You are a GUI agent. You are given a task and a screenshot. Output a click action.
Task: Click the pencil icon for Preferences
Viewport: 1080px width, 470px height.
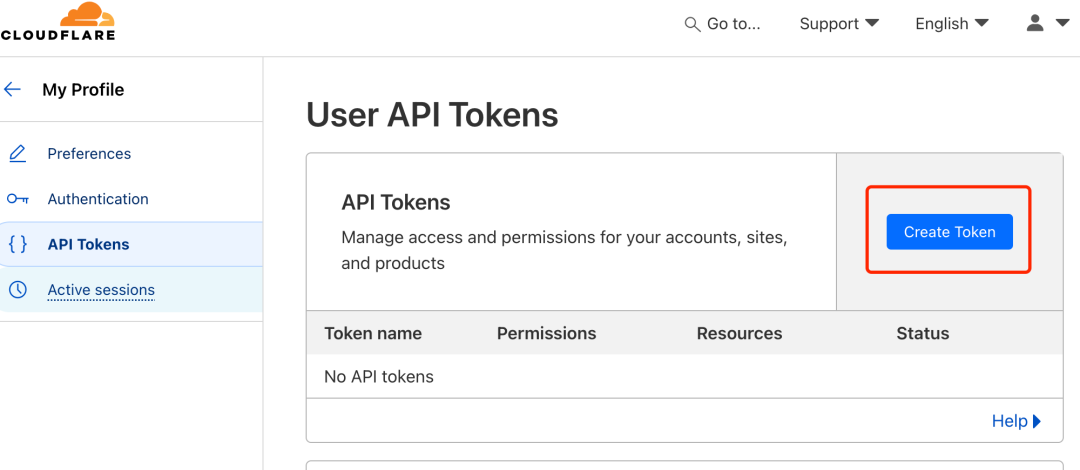pos(17,154)
